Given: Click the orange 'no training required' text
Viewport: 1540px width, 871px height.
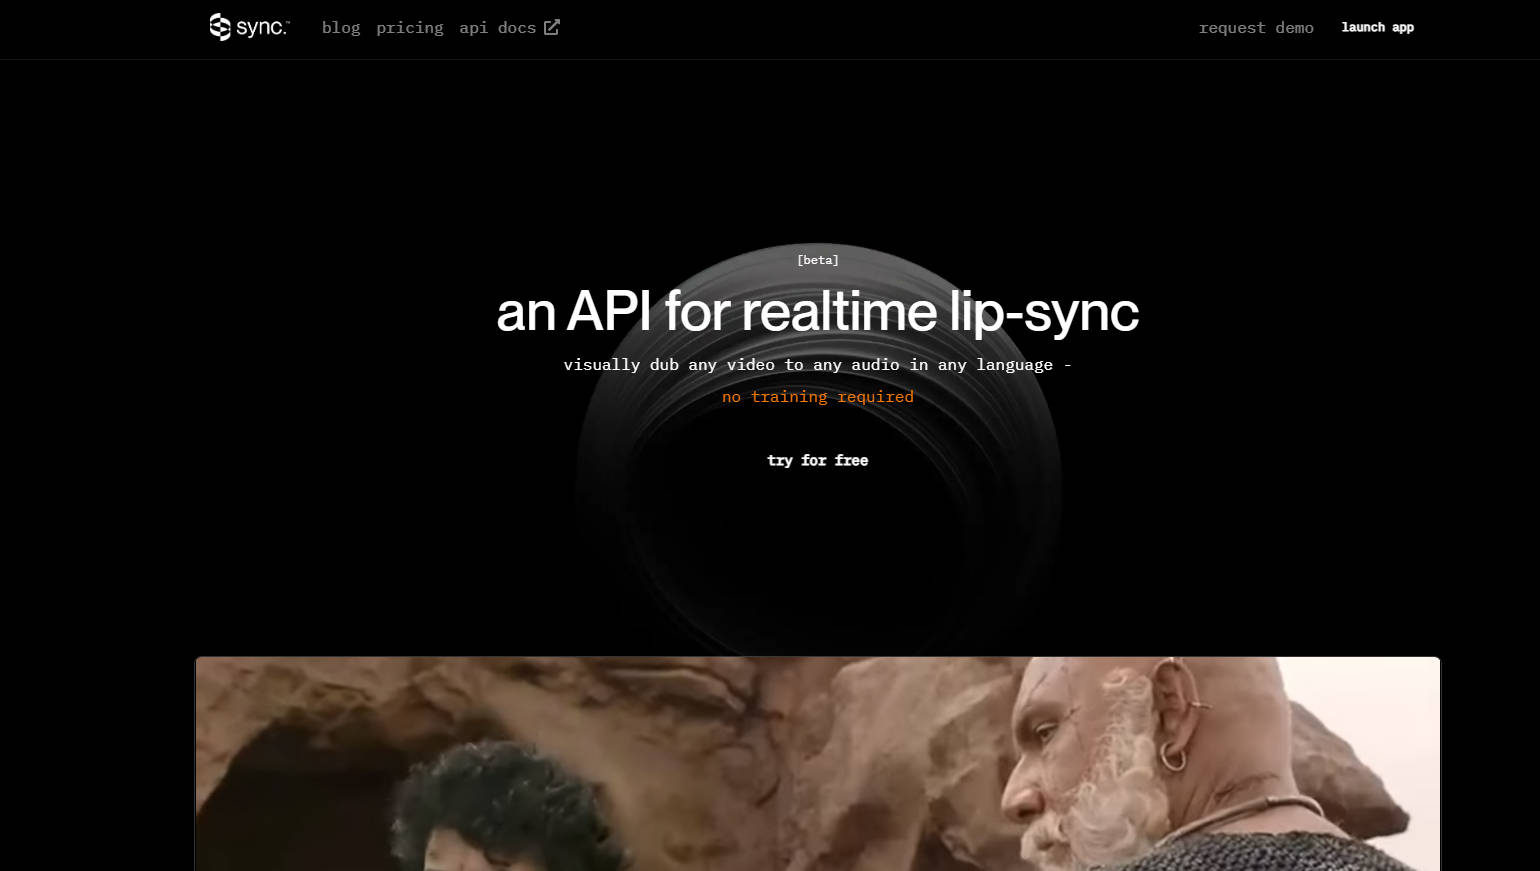Looking at the screenshot, I should pos(818,397).
